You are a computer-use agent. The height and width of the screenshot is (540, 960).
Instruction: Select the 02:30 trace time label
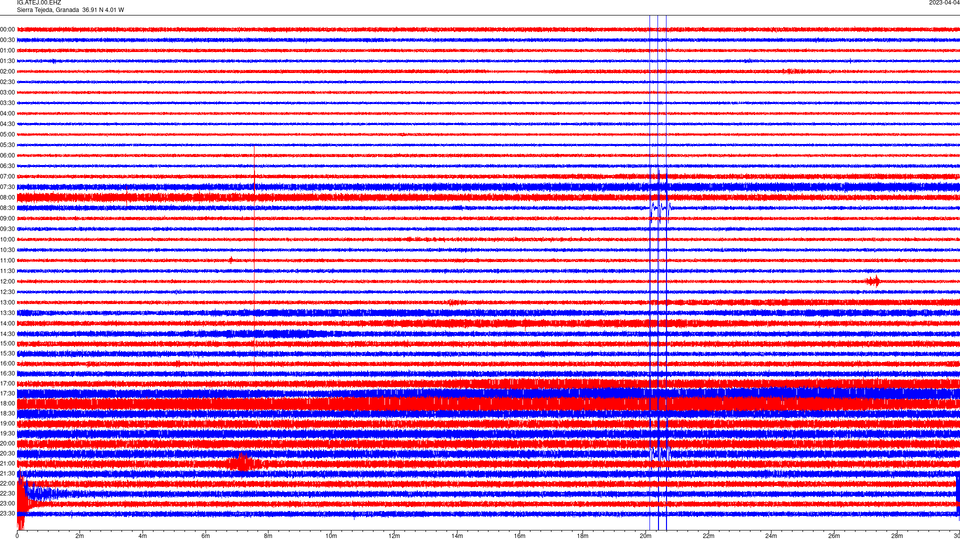coord(7,81)
